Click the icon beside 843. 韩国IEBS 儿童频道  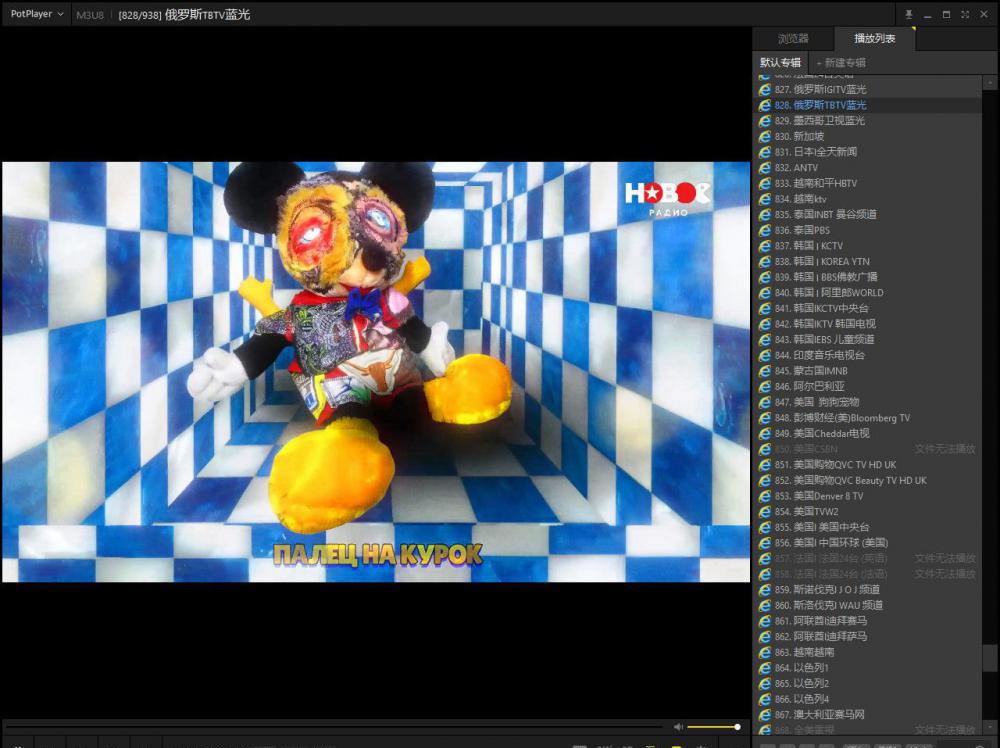point(765,339)
